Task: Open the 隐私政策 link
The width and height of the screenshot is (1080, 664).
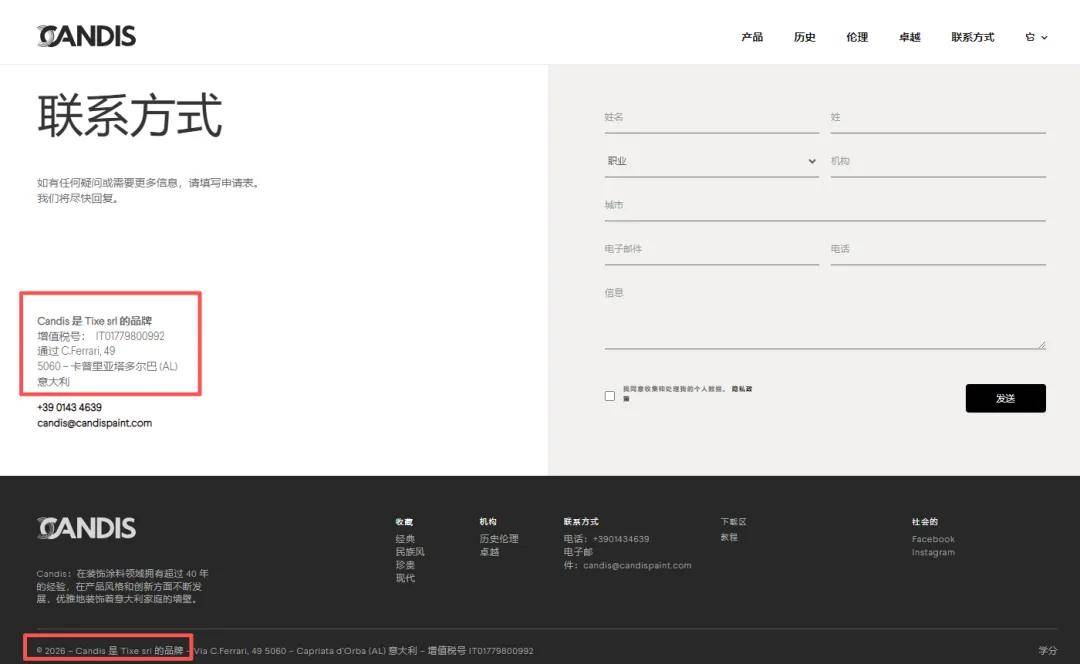Action: pos(742,389)
